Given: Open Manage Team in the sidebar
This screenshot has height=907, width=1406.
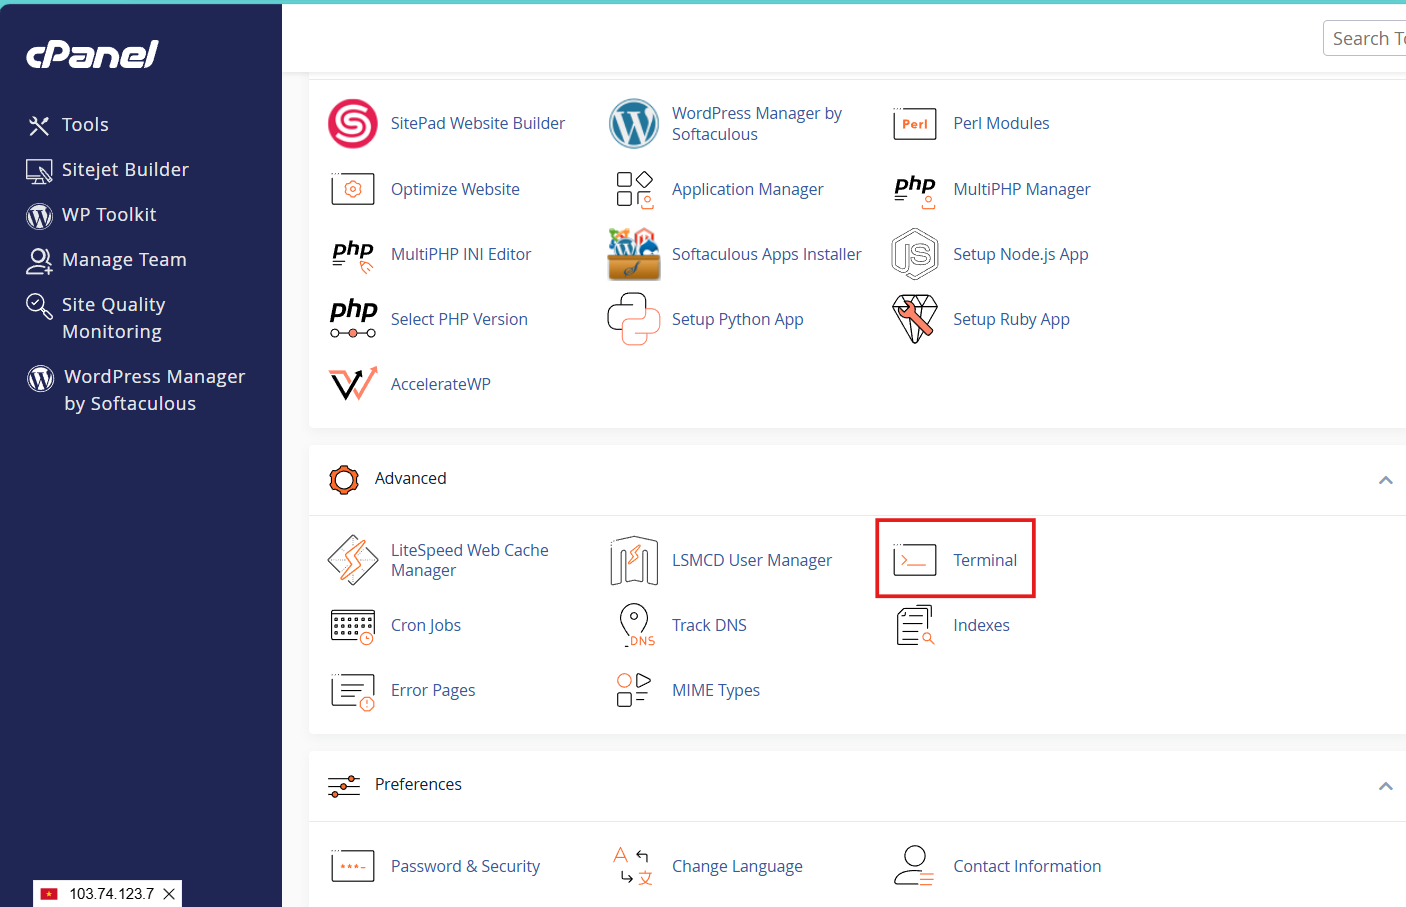Looking at the screenshot, I should [124, 260].
